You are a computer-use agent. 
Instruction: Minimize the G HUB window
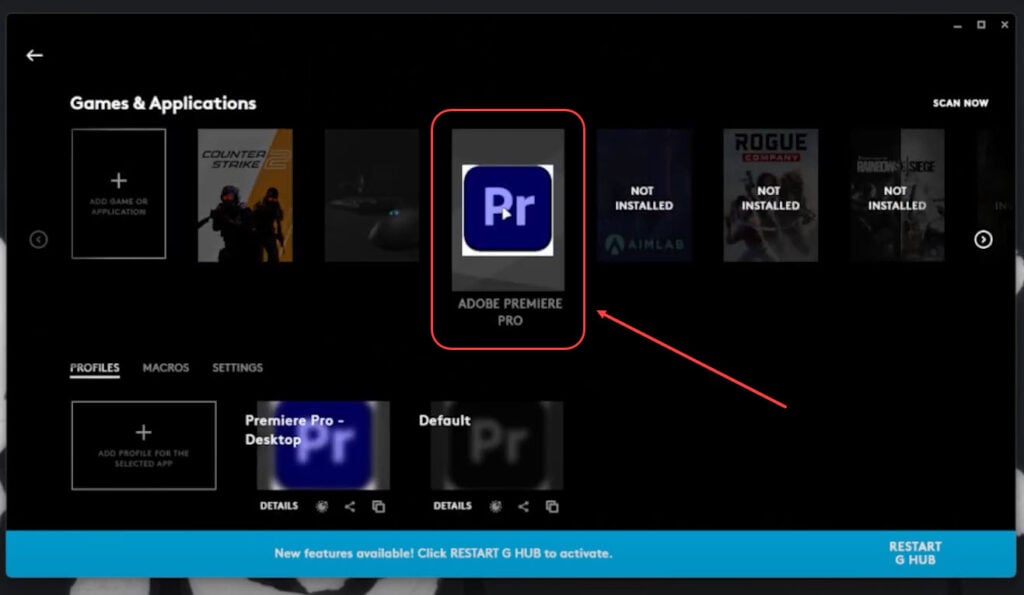pos(957,25)
